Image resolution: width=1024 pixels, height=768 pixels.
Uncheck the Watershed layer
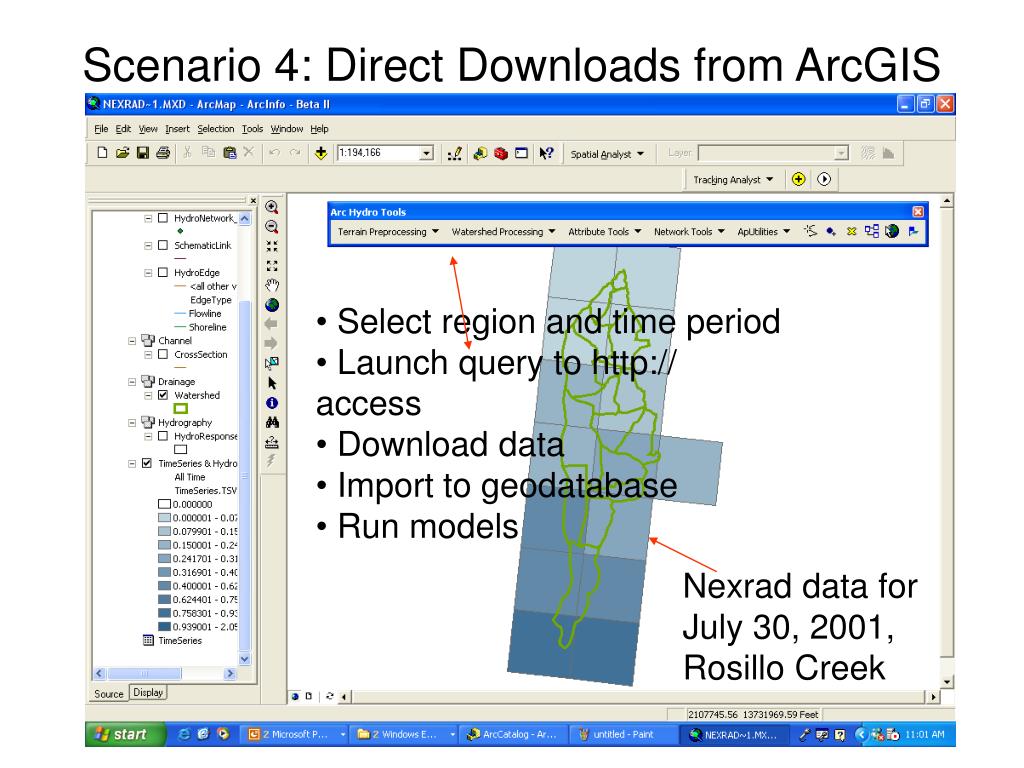click(163, 395)
